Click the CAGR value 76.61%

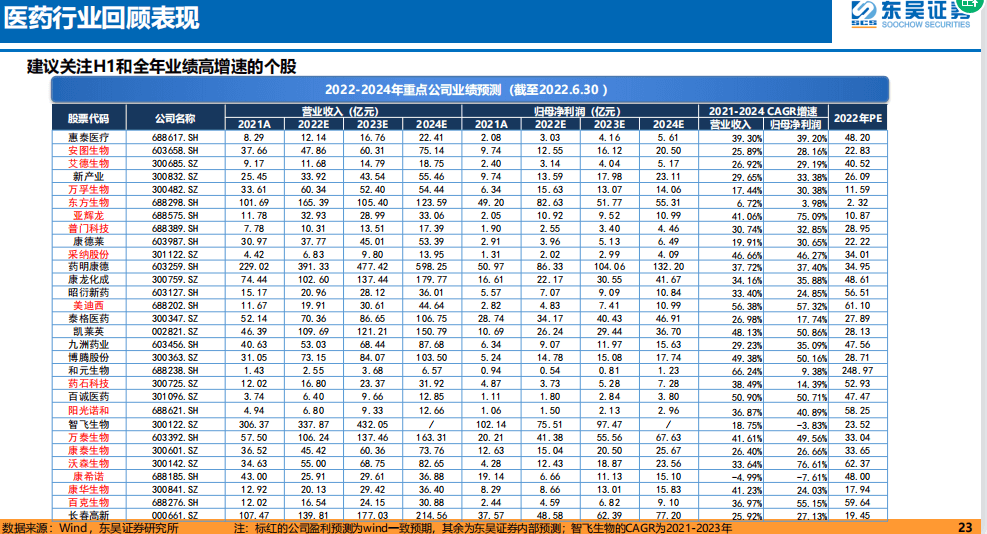tap(811, 464)
